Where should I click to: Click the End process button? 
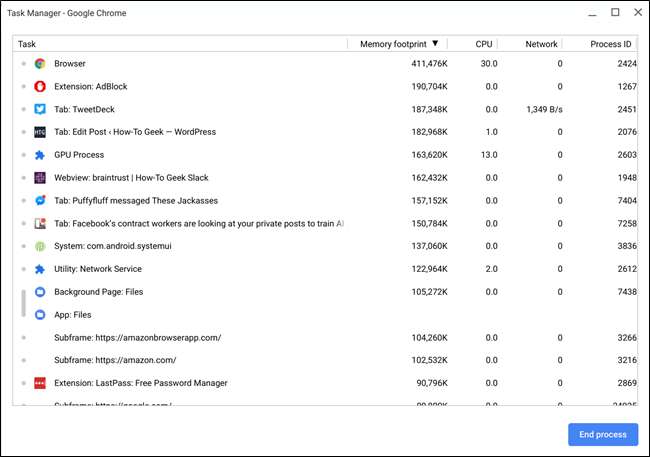(603, 434)
